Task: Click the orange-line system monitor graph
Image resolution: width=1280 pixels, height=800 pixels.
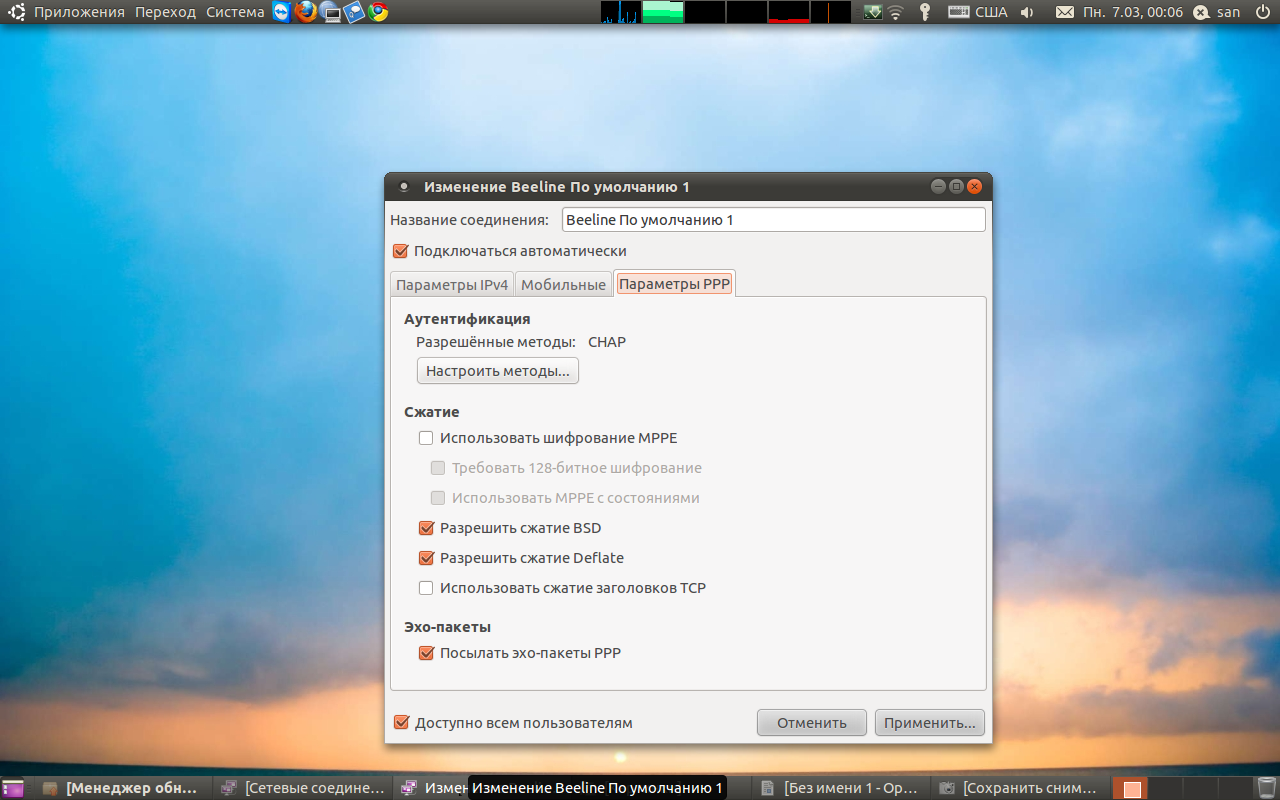Action: (x=830, y=12)
